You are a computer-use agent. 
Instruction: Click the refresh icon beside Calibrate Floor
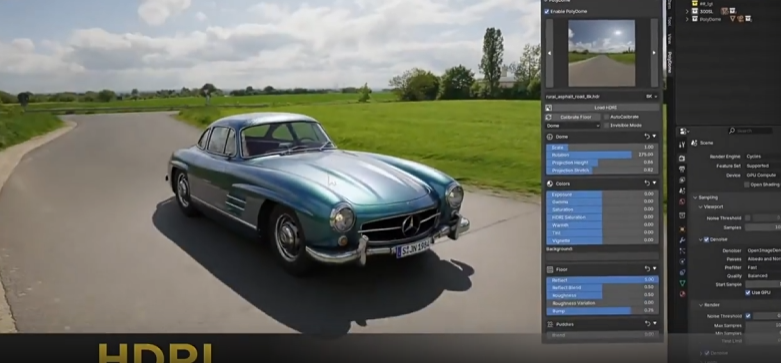click(x=549, y=117)
